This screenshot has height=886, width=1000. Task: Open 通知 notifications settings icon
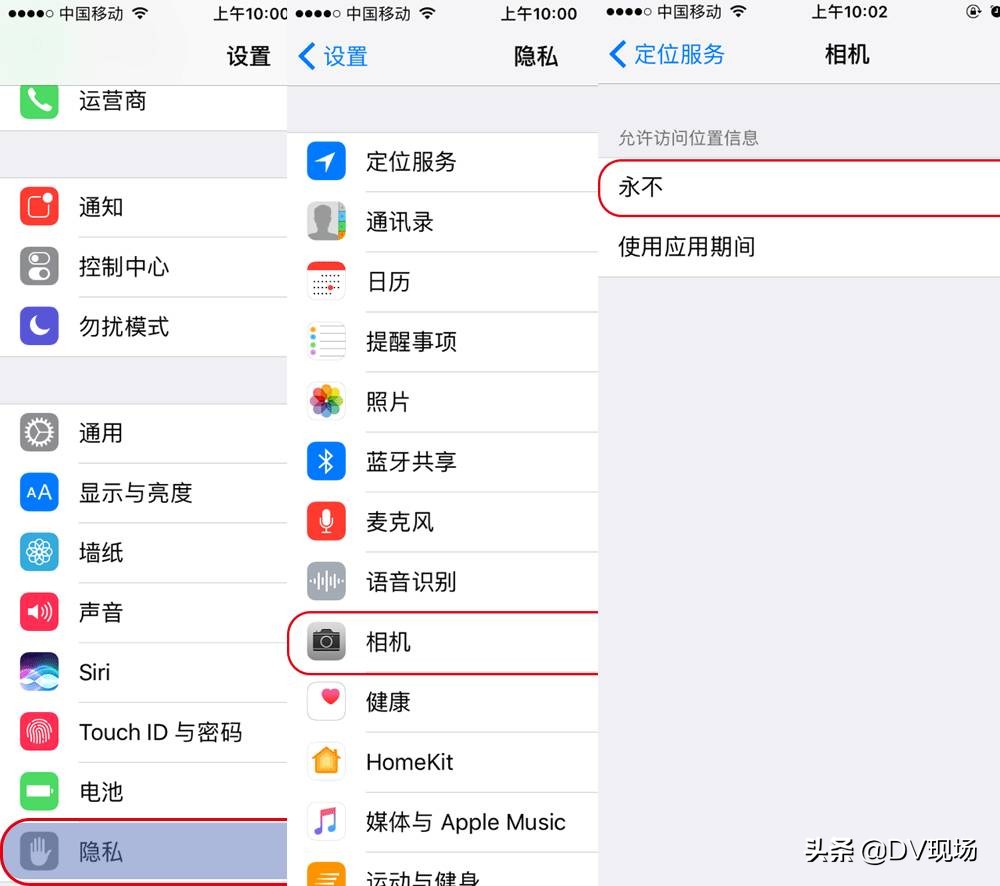coord(38,206)
